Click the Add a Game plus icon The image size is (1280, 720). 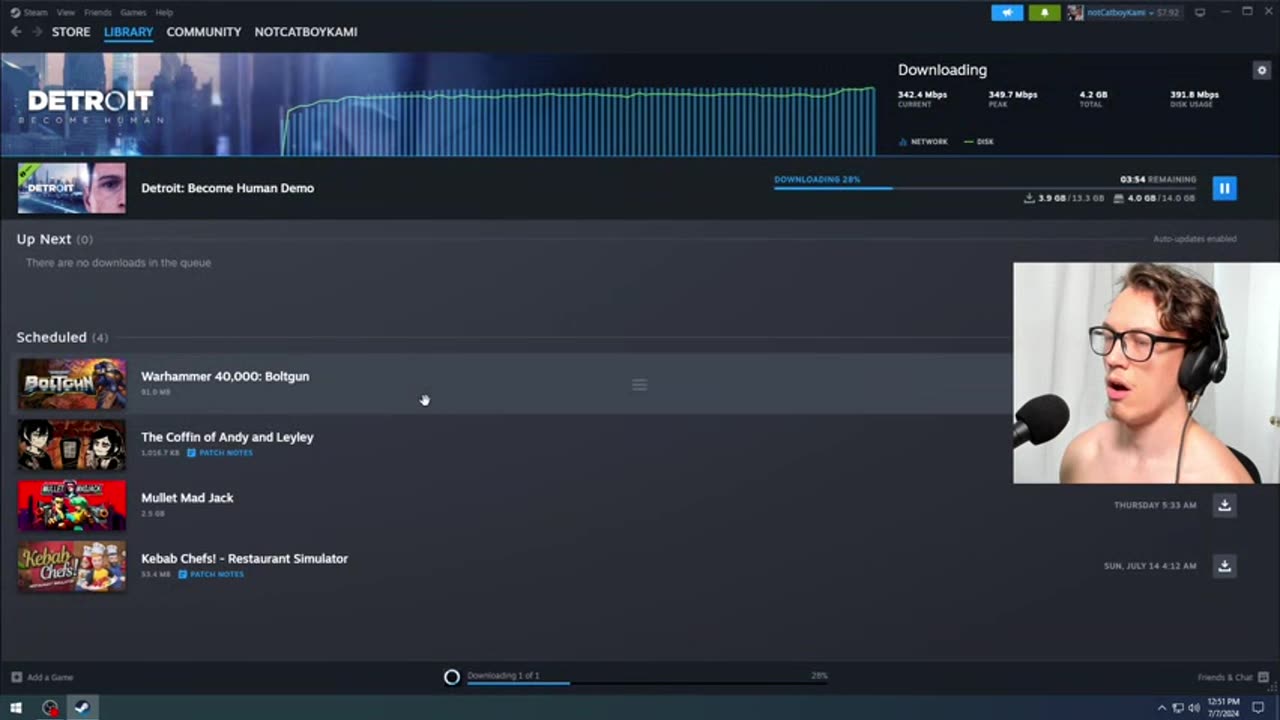click(16, 677)
